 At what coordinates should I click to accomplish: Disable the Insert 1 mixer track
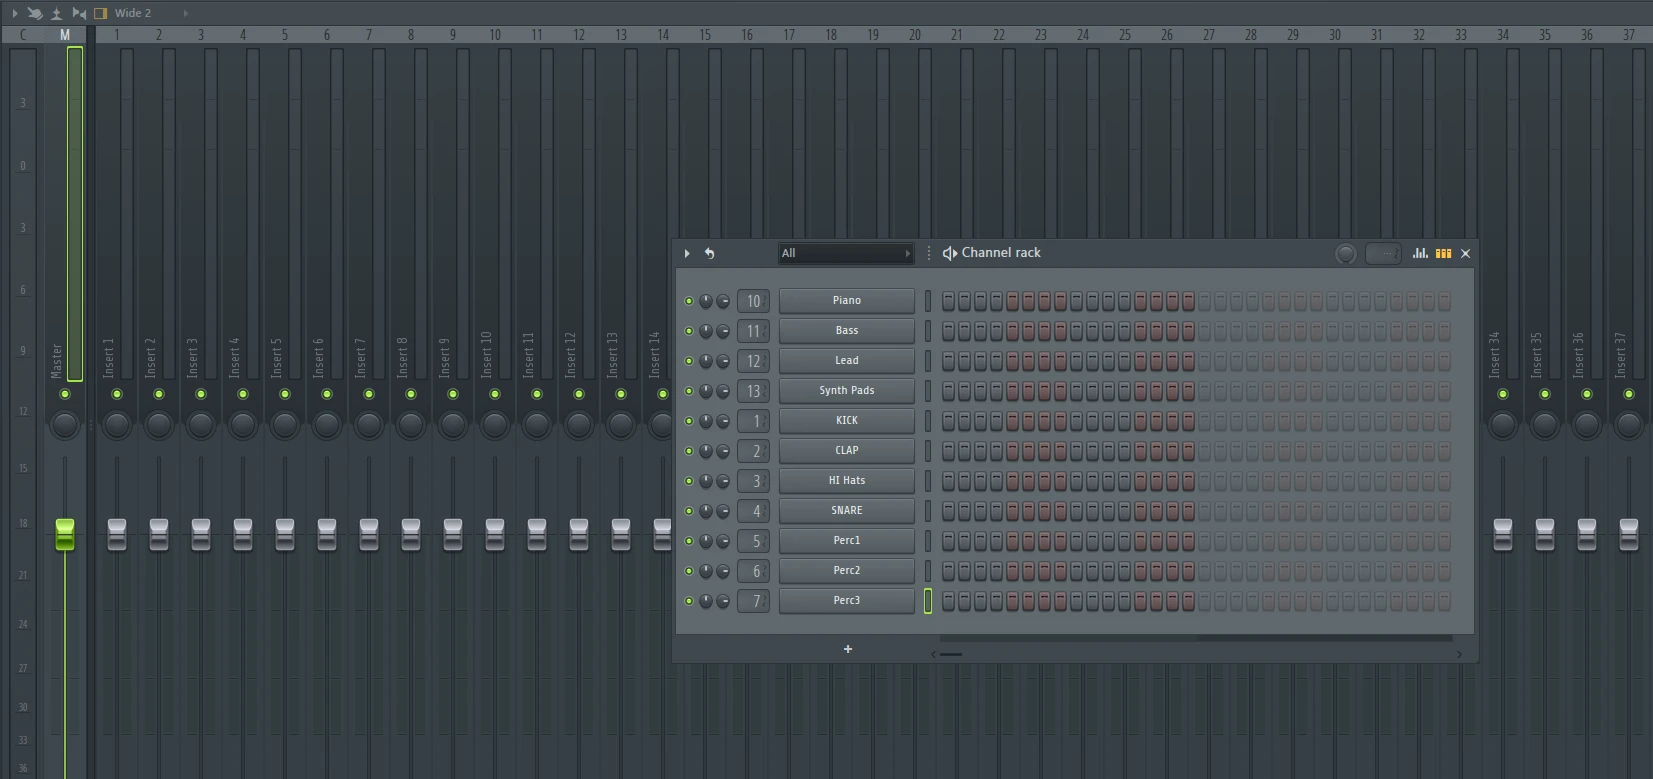tap(117, 394)
